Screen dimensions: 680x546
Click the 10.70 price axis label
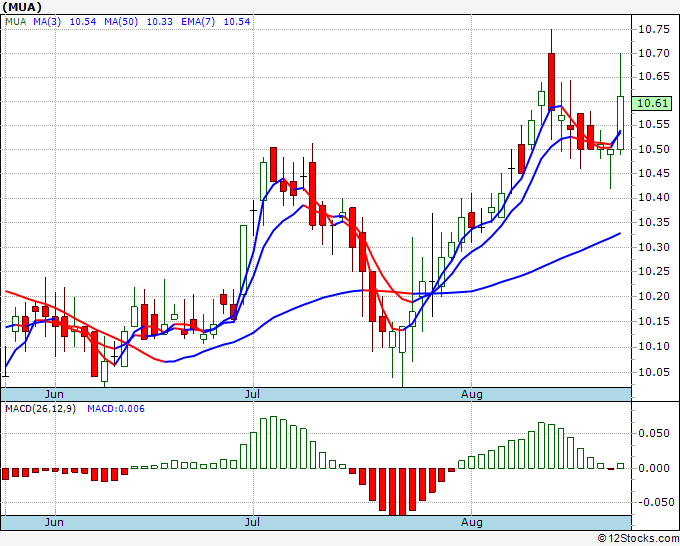tap(654, 53)
